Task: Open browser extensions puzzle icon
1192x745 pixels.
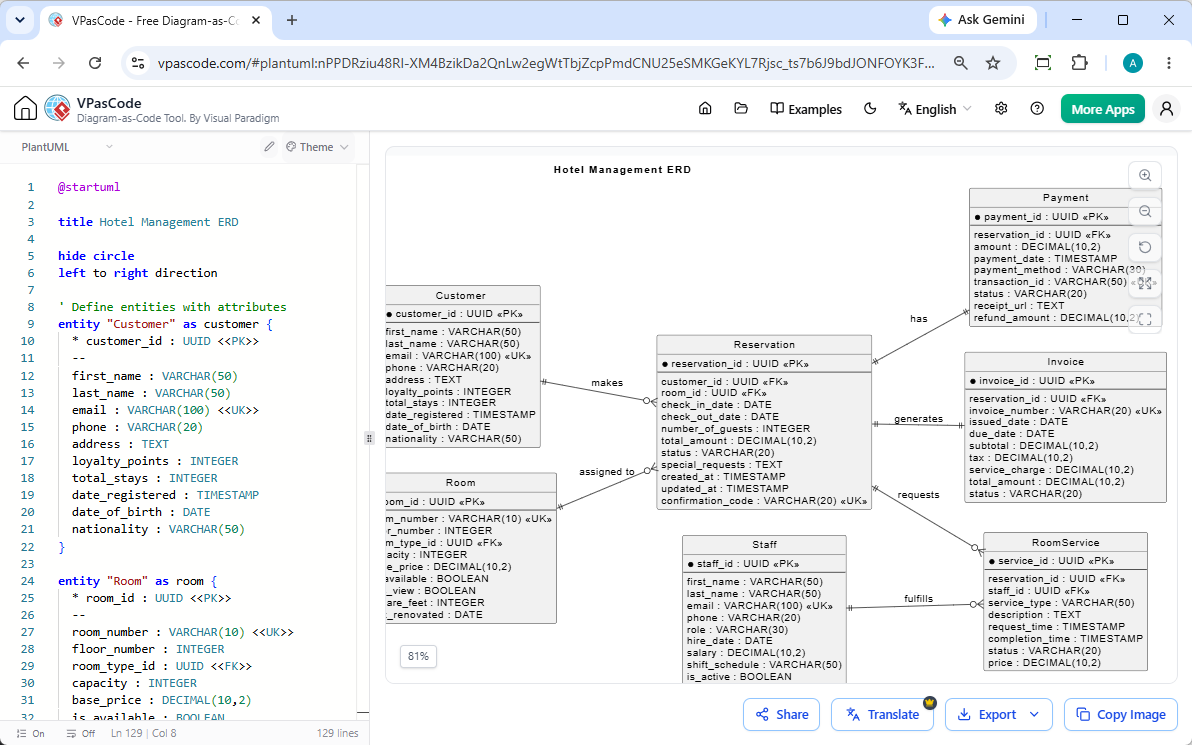Action: [1079, 63]
